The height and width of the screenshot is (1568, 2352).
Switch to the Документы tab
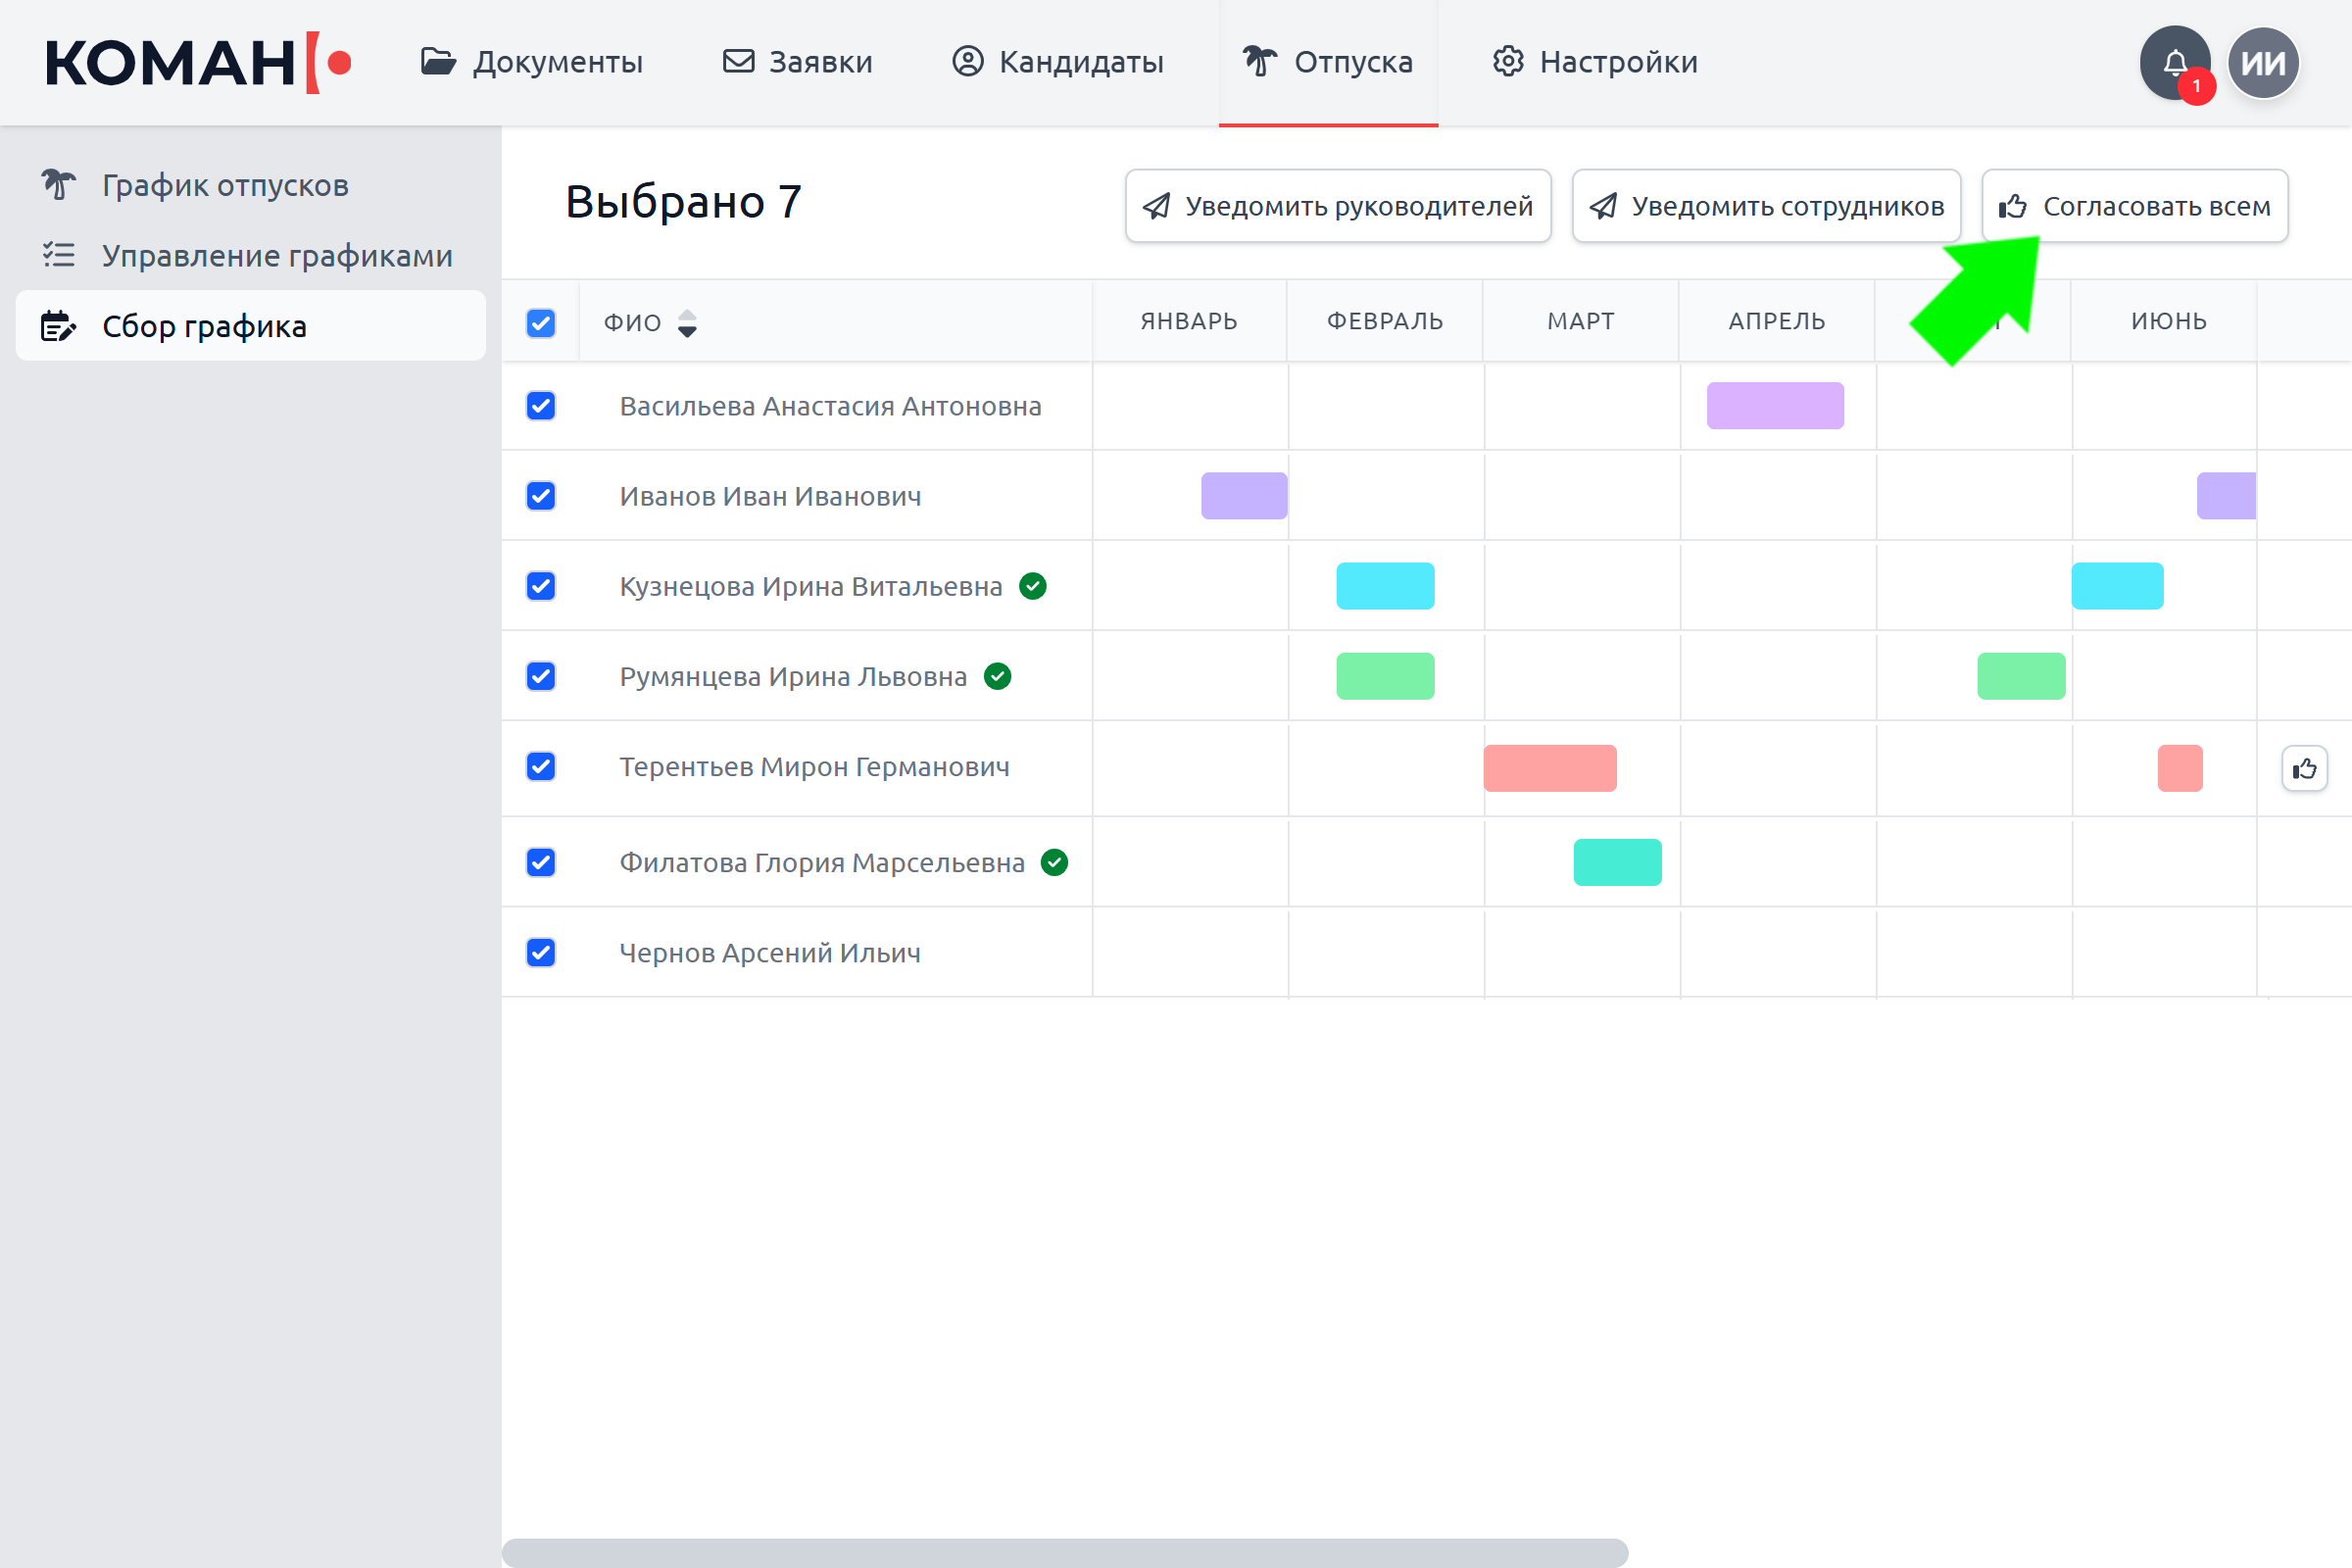[x=531, y=62]
